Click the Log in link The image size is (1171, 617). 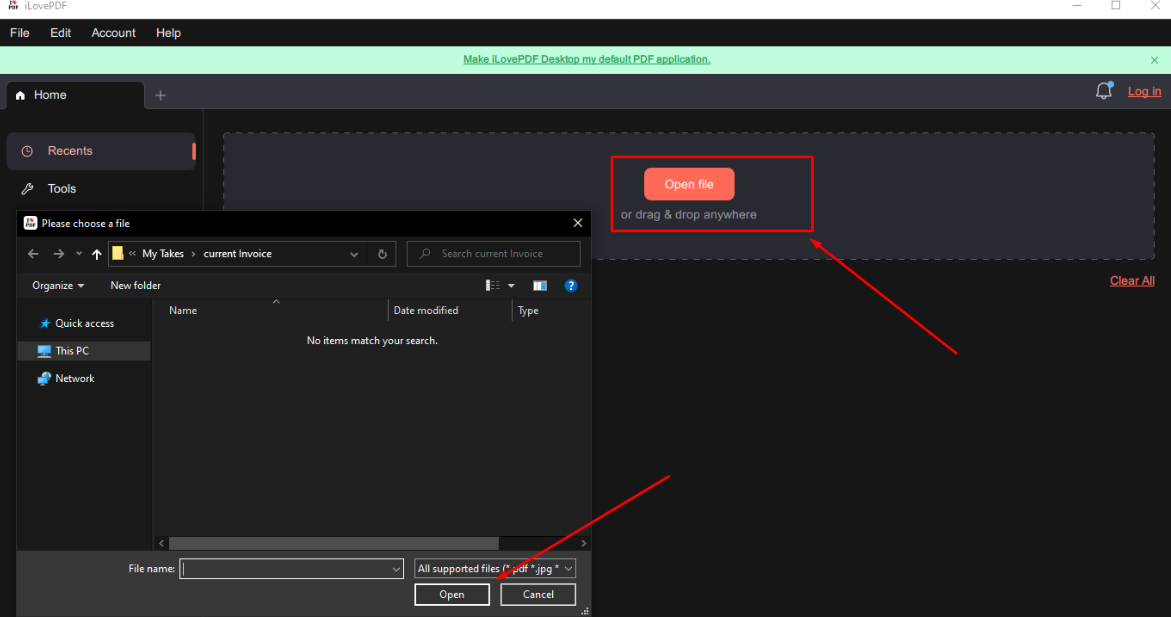pos(1144,91)
